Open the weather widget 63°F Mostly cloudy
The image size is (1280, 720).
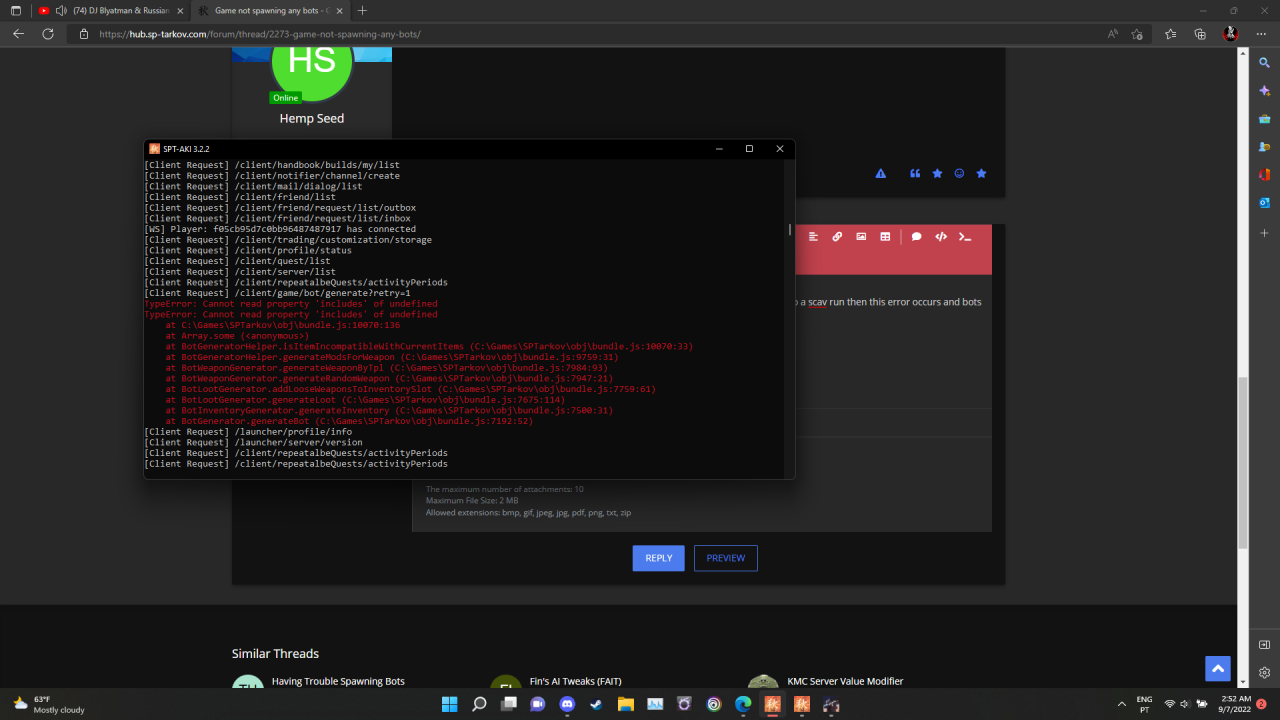click(x=48, y=704)
